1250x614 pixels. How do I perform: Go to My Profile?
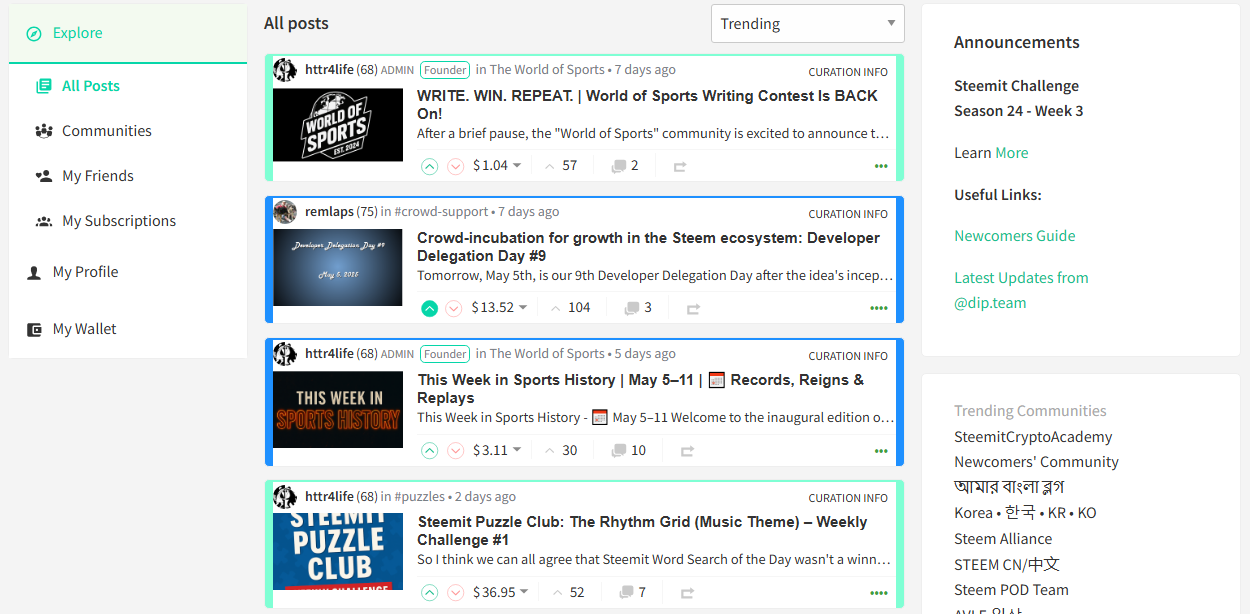click(85, 272)
